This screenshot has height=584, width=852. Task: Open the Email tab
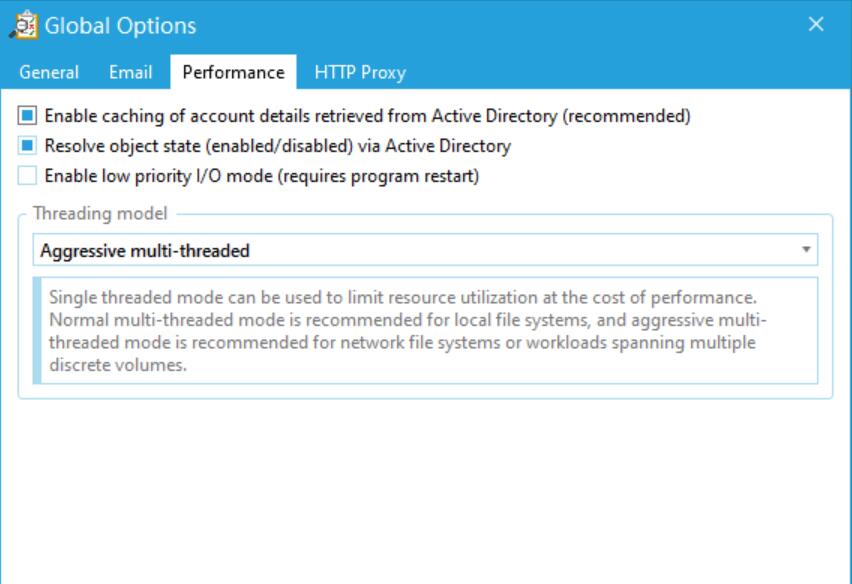pos(130,72)
